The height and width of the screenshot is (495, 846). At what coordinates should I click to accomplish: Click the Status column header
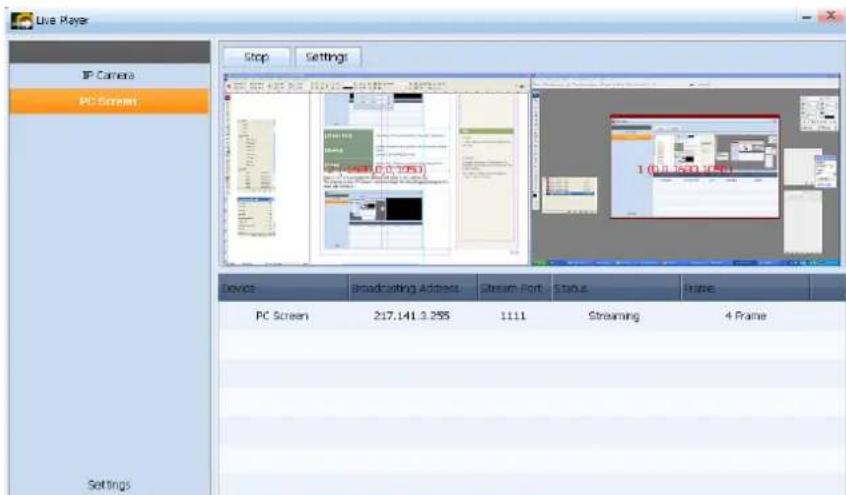pyautogui.click(x=616, y=288)
